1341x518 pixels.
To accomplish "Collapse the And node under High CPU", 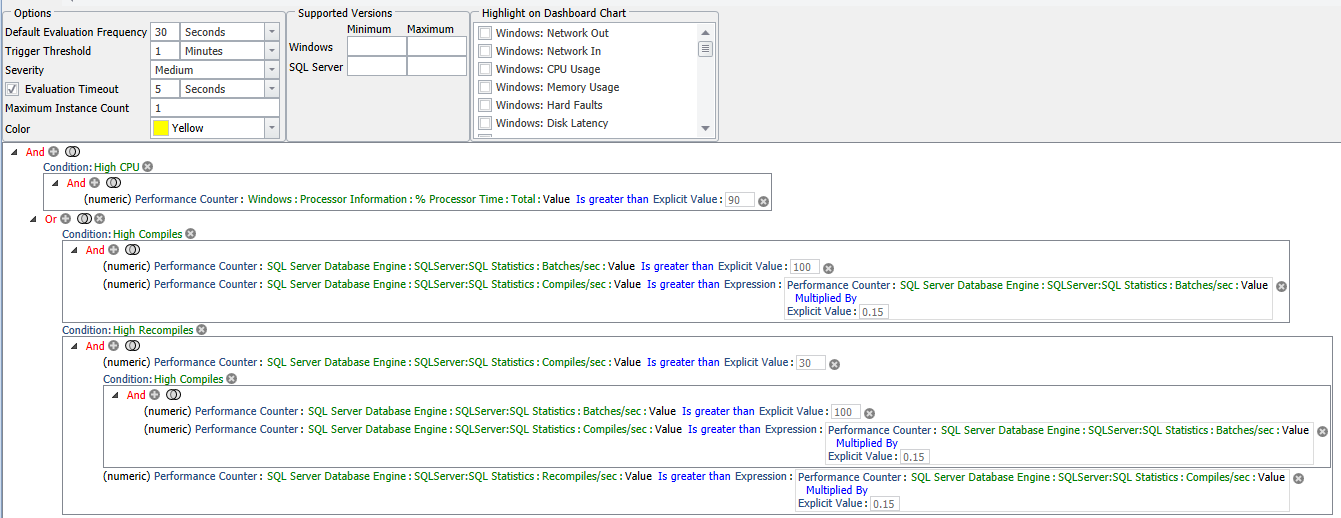I will click(x=56, y=183).
